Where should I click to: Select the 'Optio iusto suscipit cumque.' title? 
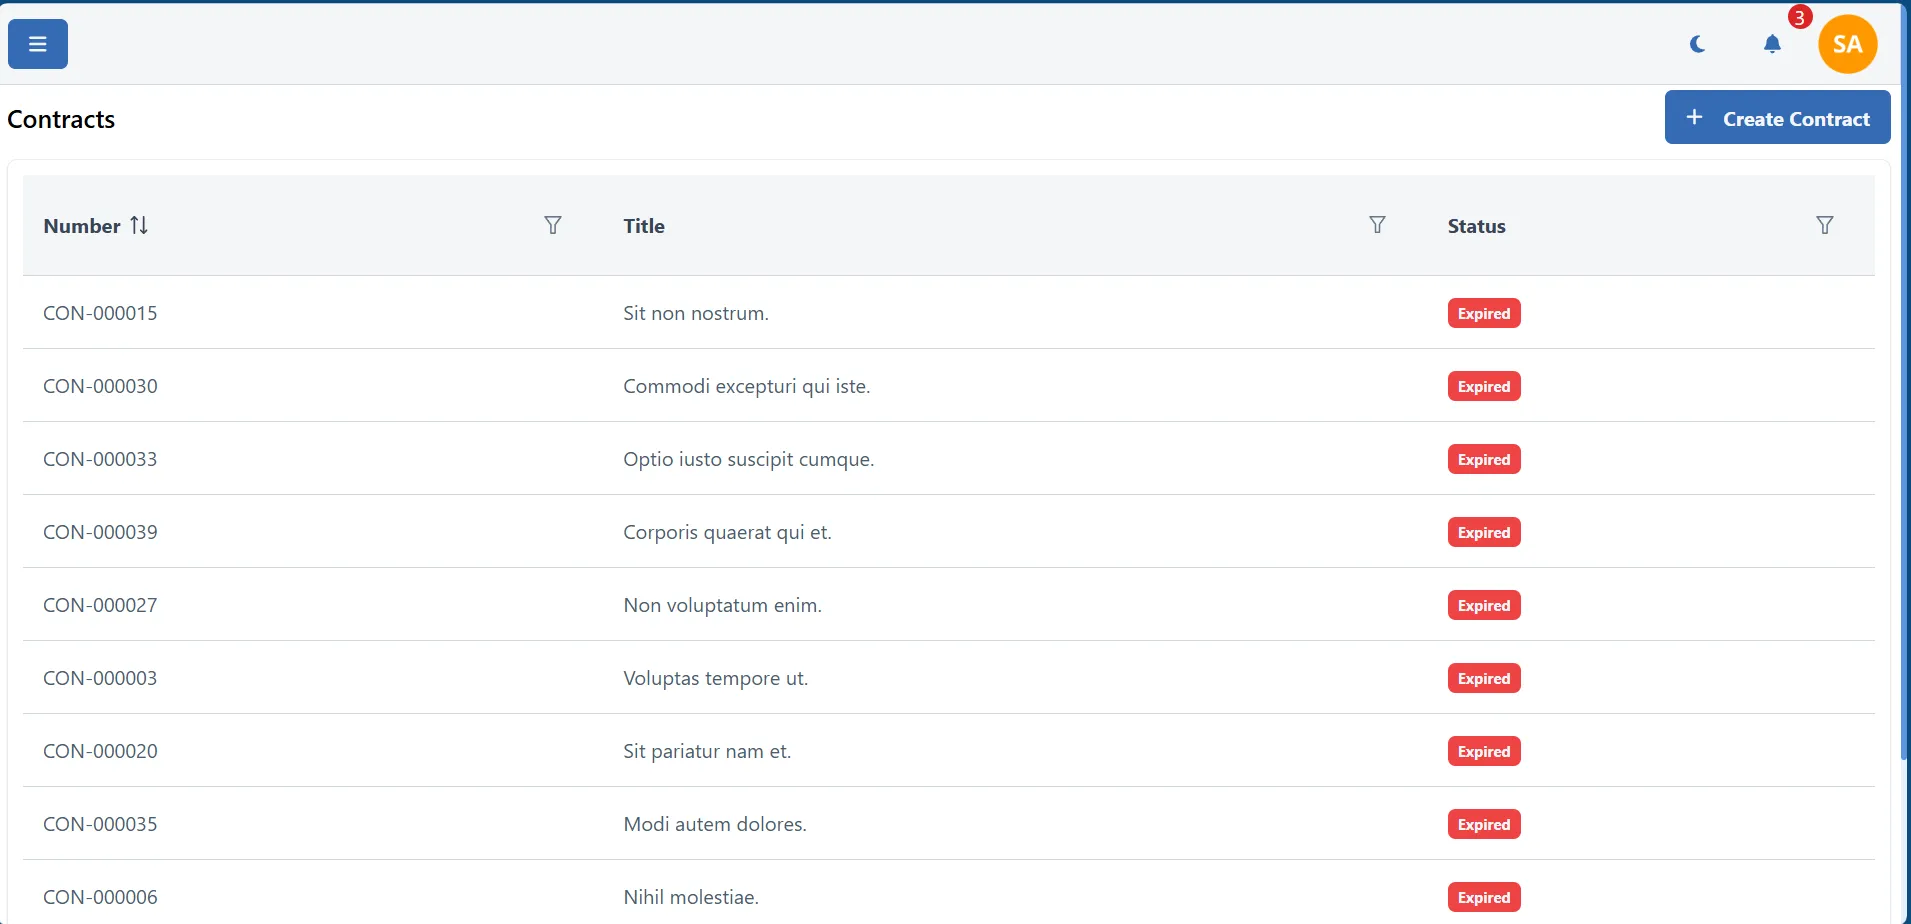pyautogui.click(x=748, y=459)
